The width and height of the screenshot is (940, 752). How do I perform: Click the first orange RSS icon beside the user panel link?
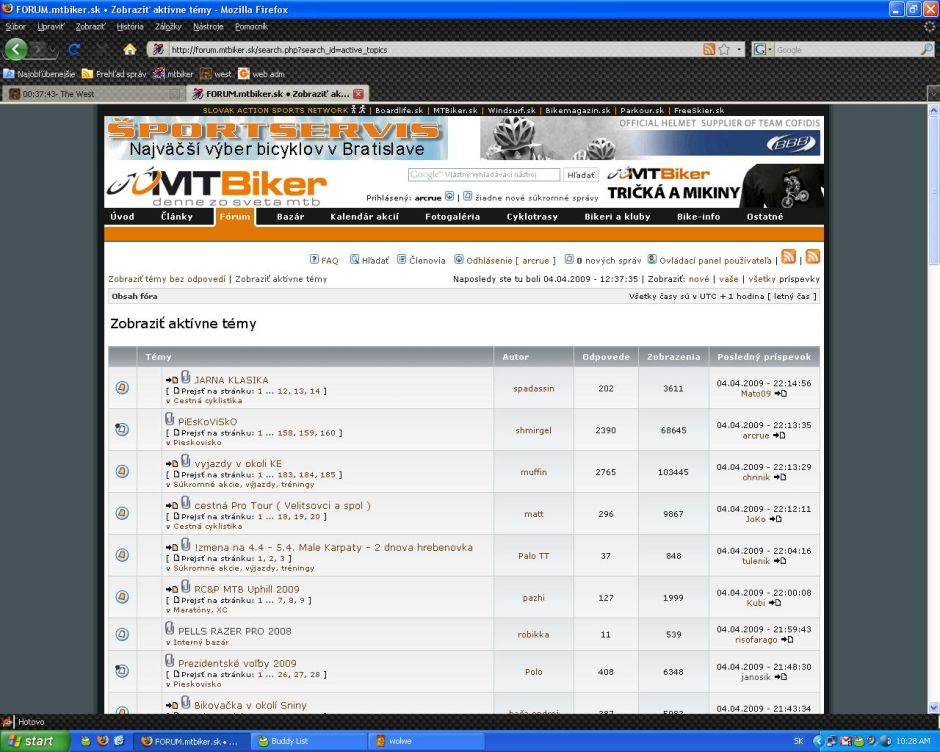788,257
